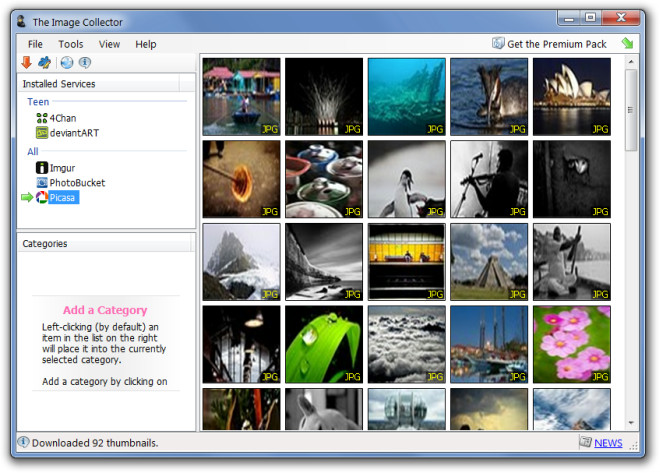660x473 pixels.
Task: Click the scrollbar down arrow
Action: [631, 423]
